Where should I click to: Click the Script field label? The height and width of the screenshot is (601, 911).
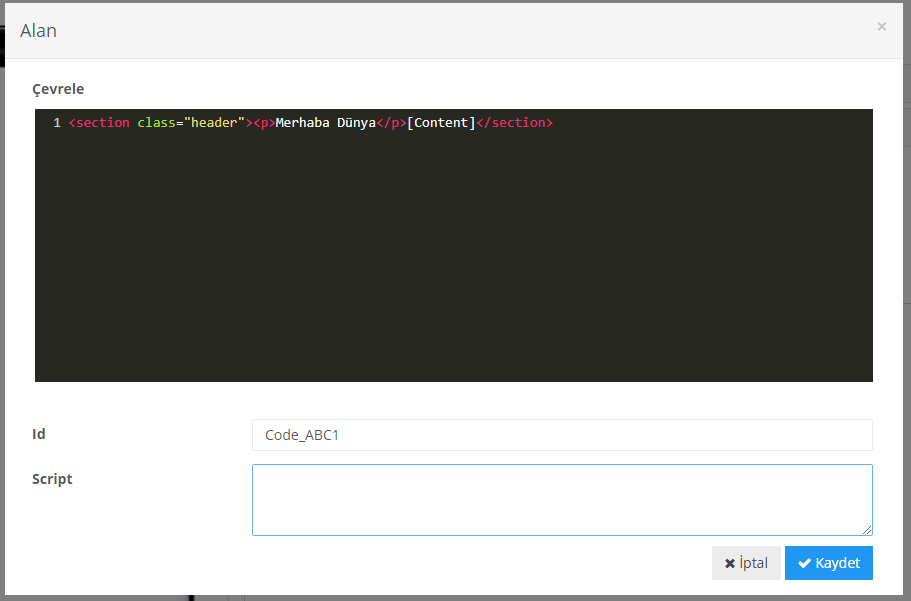point(52,479)
